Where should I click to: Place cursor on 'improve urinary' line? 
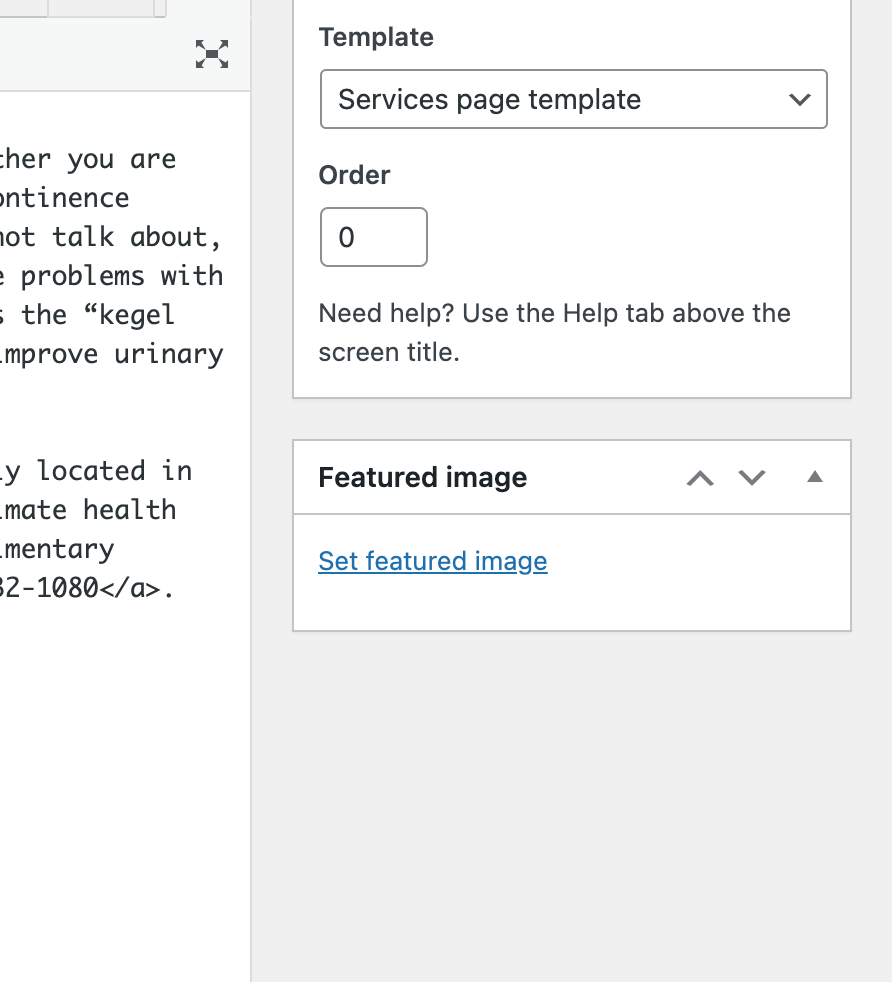click(112, 354)
